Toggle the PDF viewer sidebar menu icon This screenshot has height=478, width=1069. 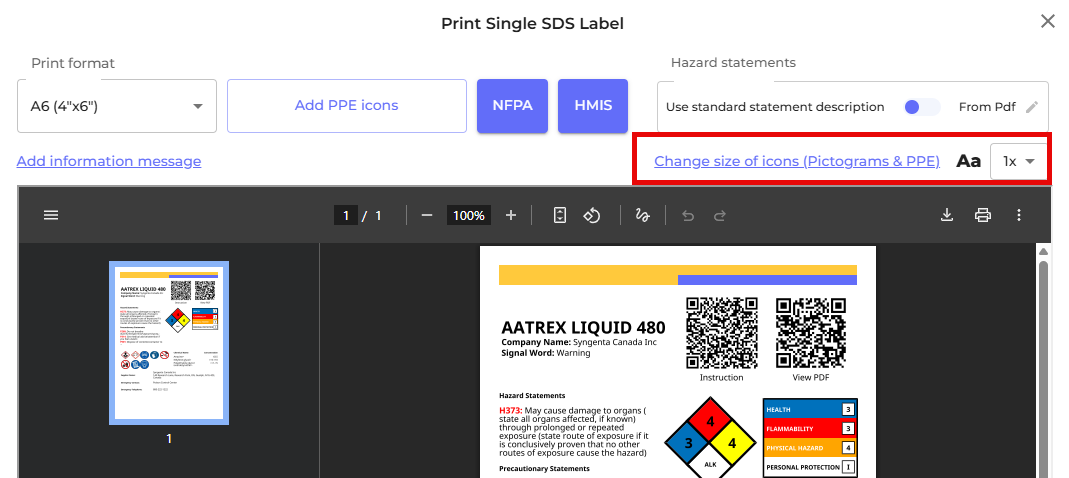click(x=51, y=215)
